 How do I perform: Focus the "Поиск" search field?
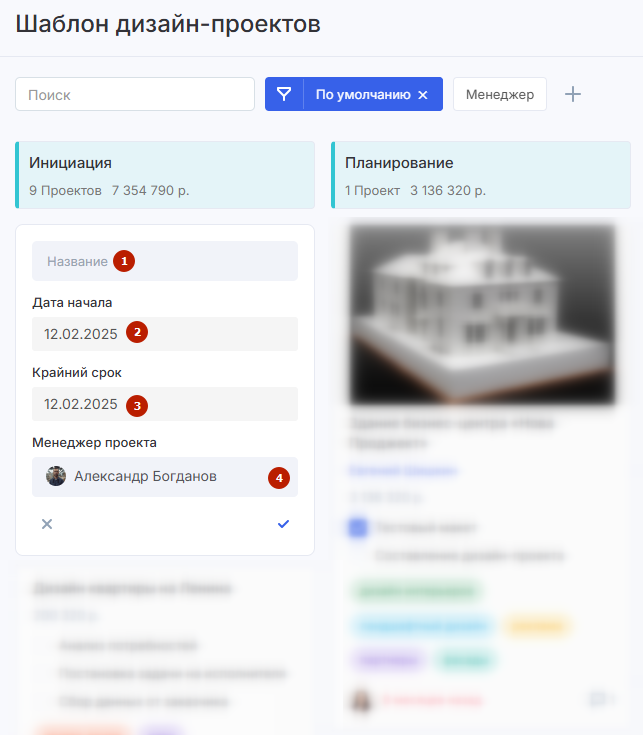[x=135, y=94]
